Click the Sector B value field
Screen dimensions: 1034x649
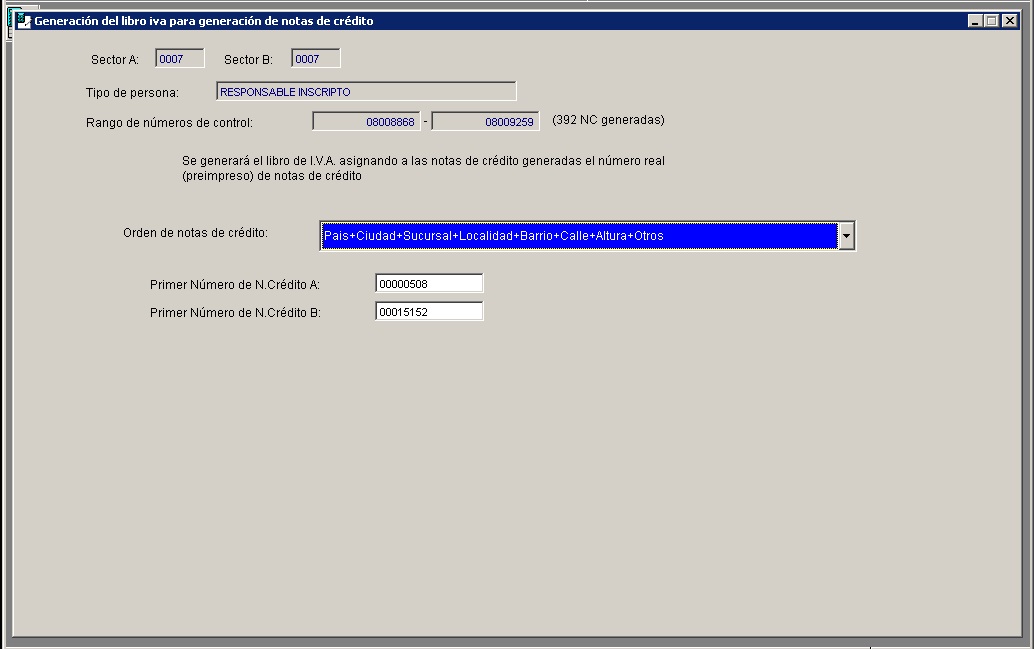[316, 59]
